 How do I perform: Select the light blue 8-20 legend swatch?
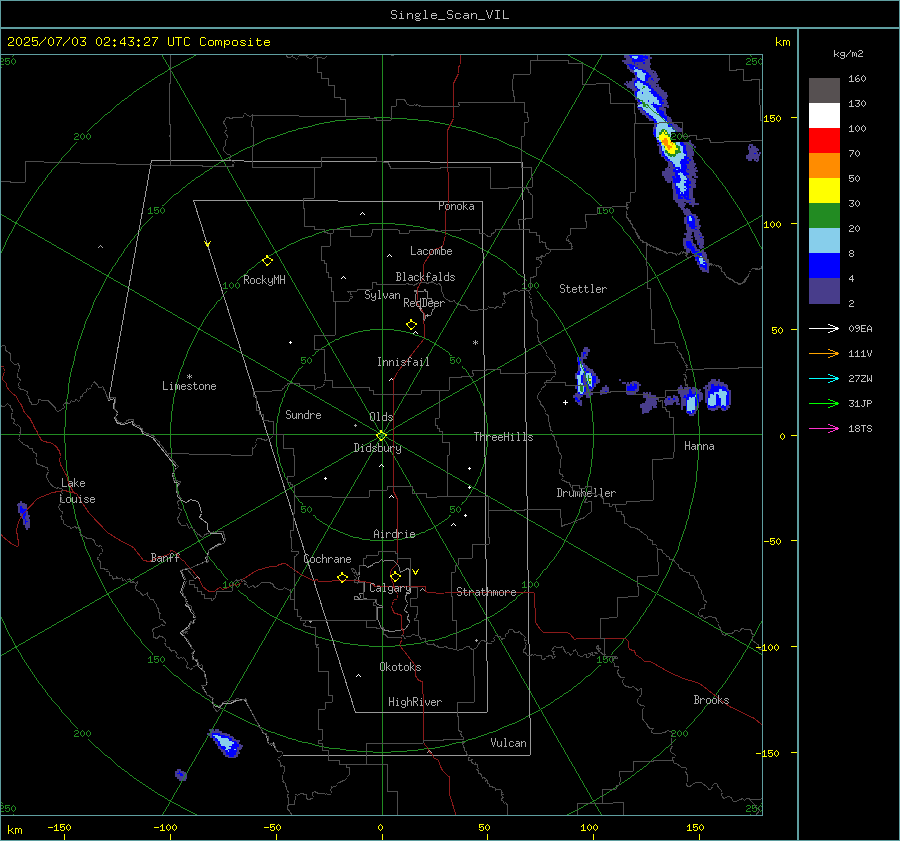[x=824, y=241]
